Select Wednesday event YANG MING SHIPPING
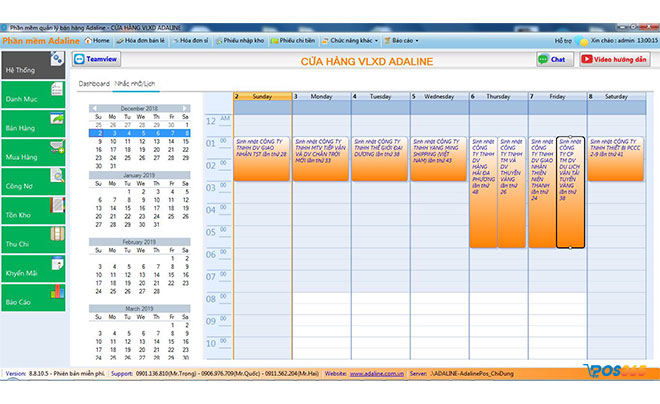Screen dimensions: 660x404 (439, 159)
